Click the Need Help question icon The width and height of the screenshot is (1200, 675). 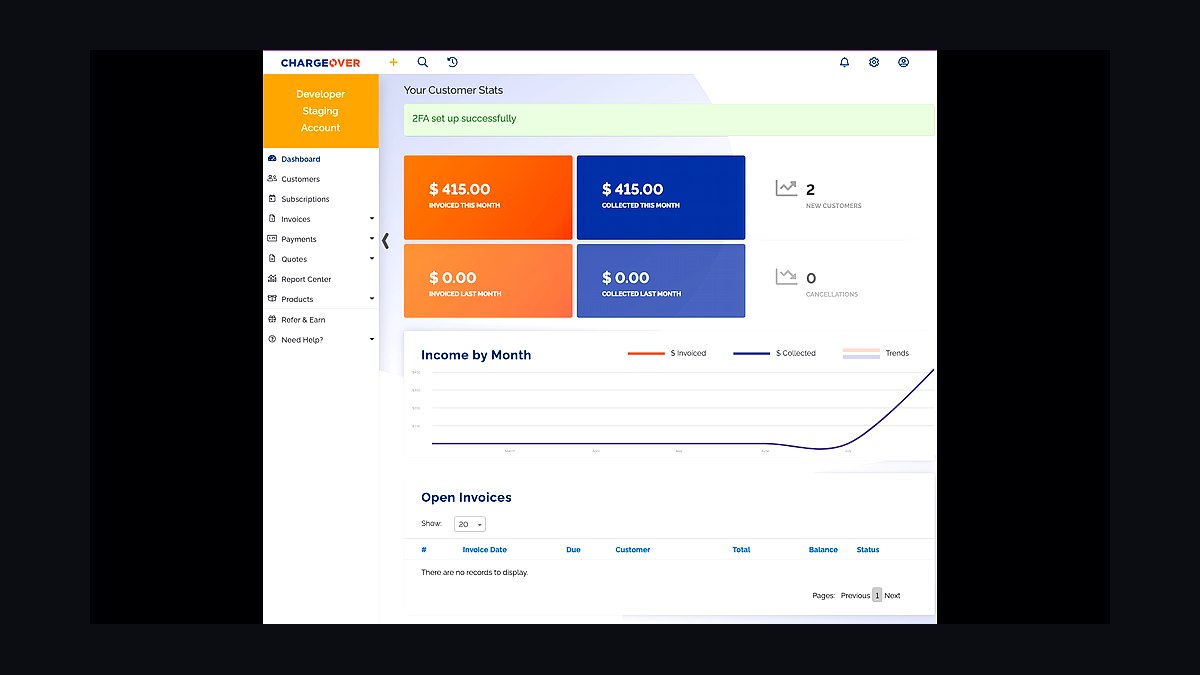coord(272,340)
